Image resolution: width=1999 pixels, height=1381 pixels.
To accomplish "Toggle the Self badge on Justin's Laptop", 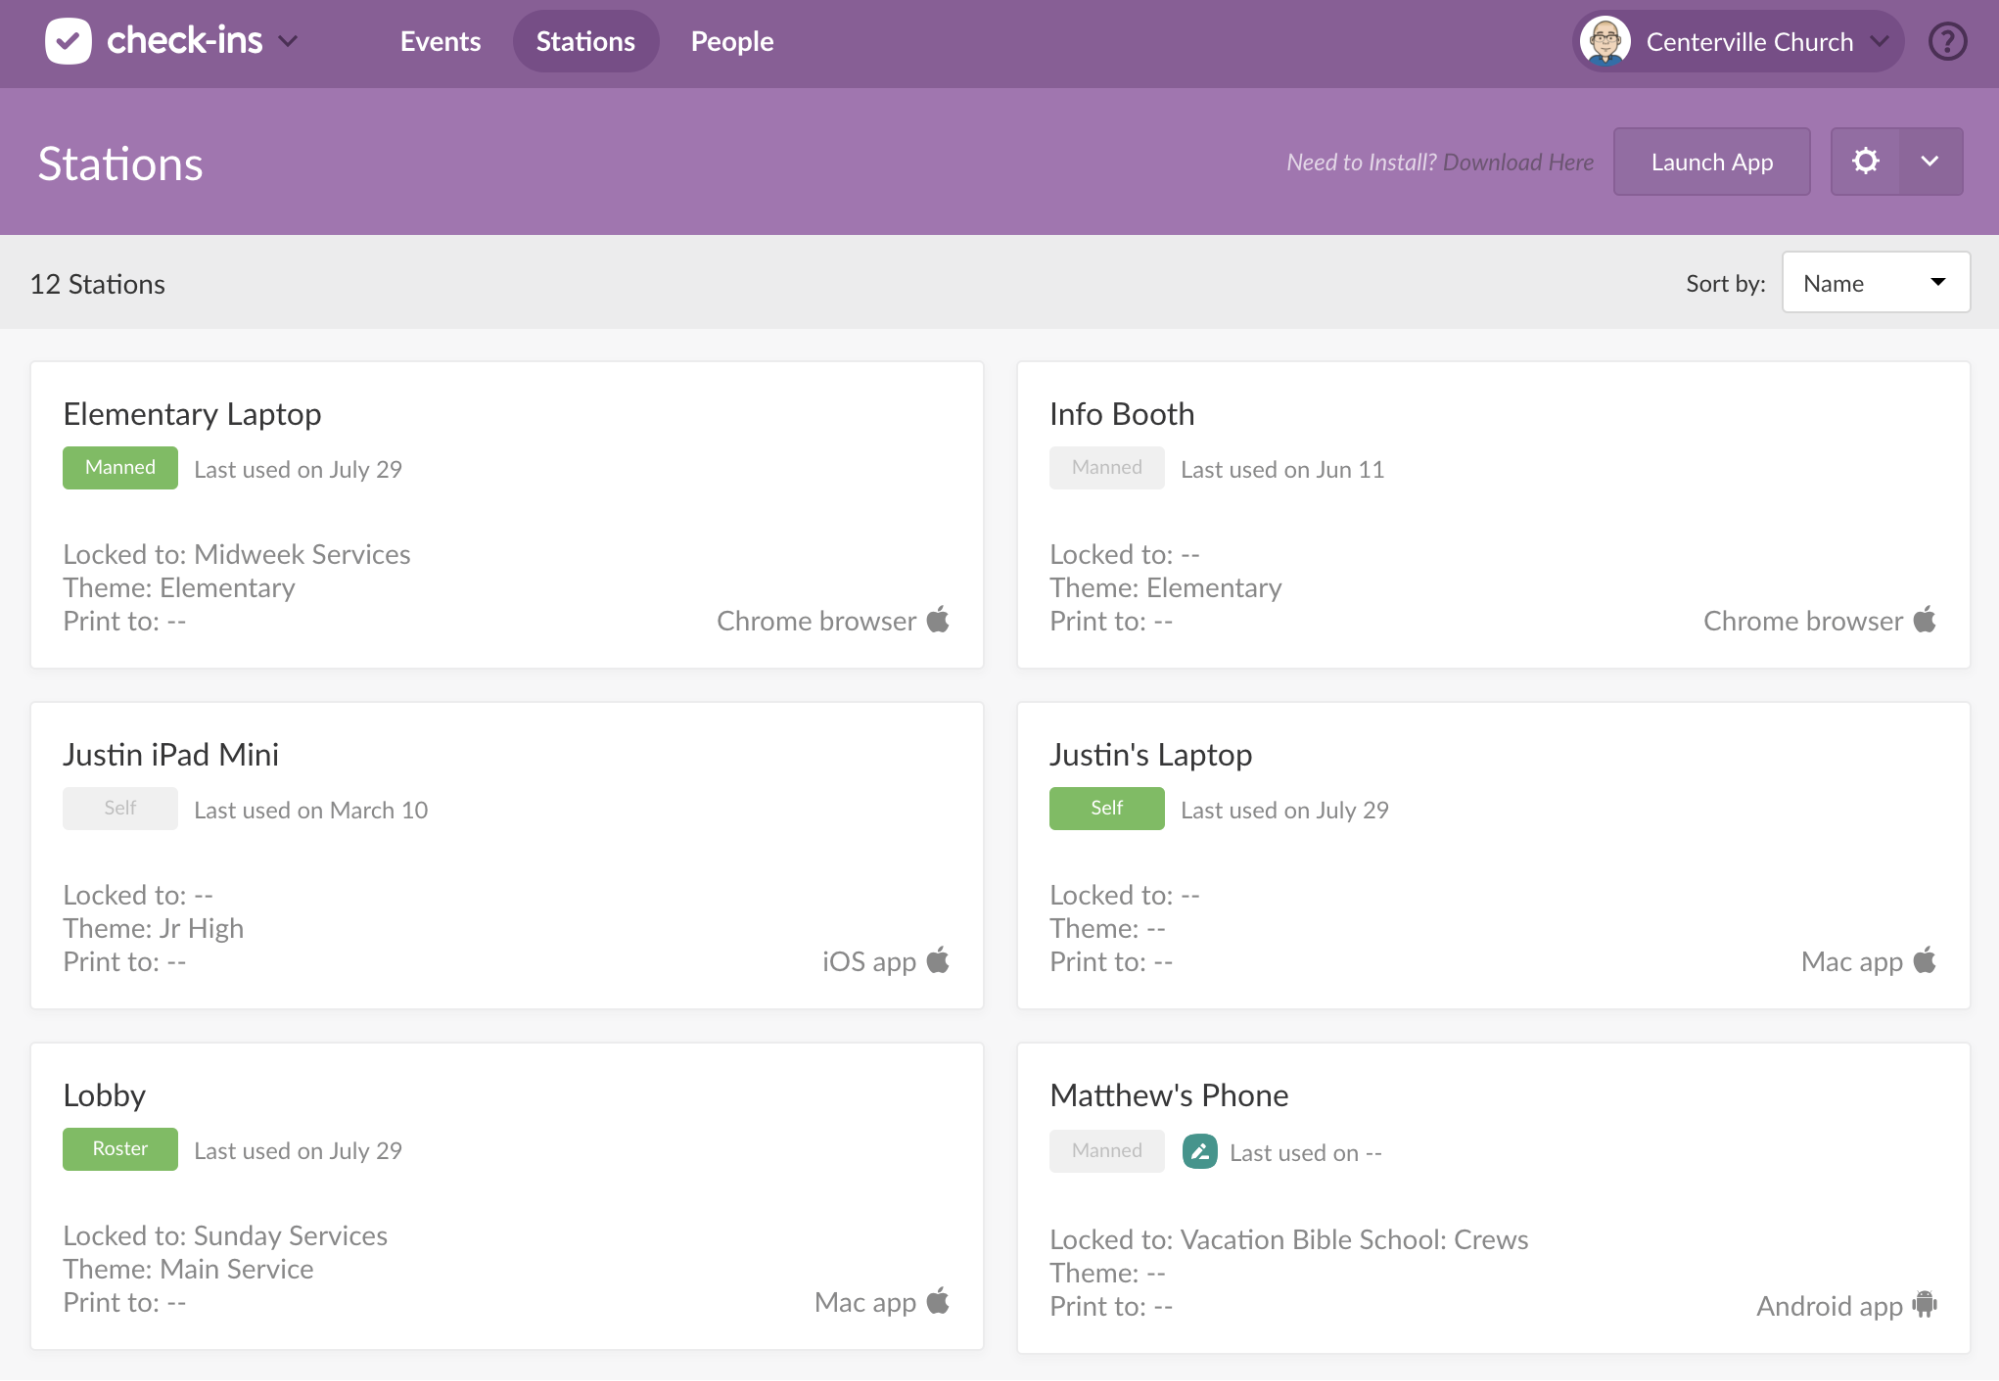I will coord(1106,808).
